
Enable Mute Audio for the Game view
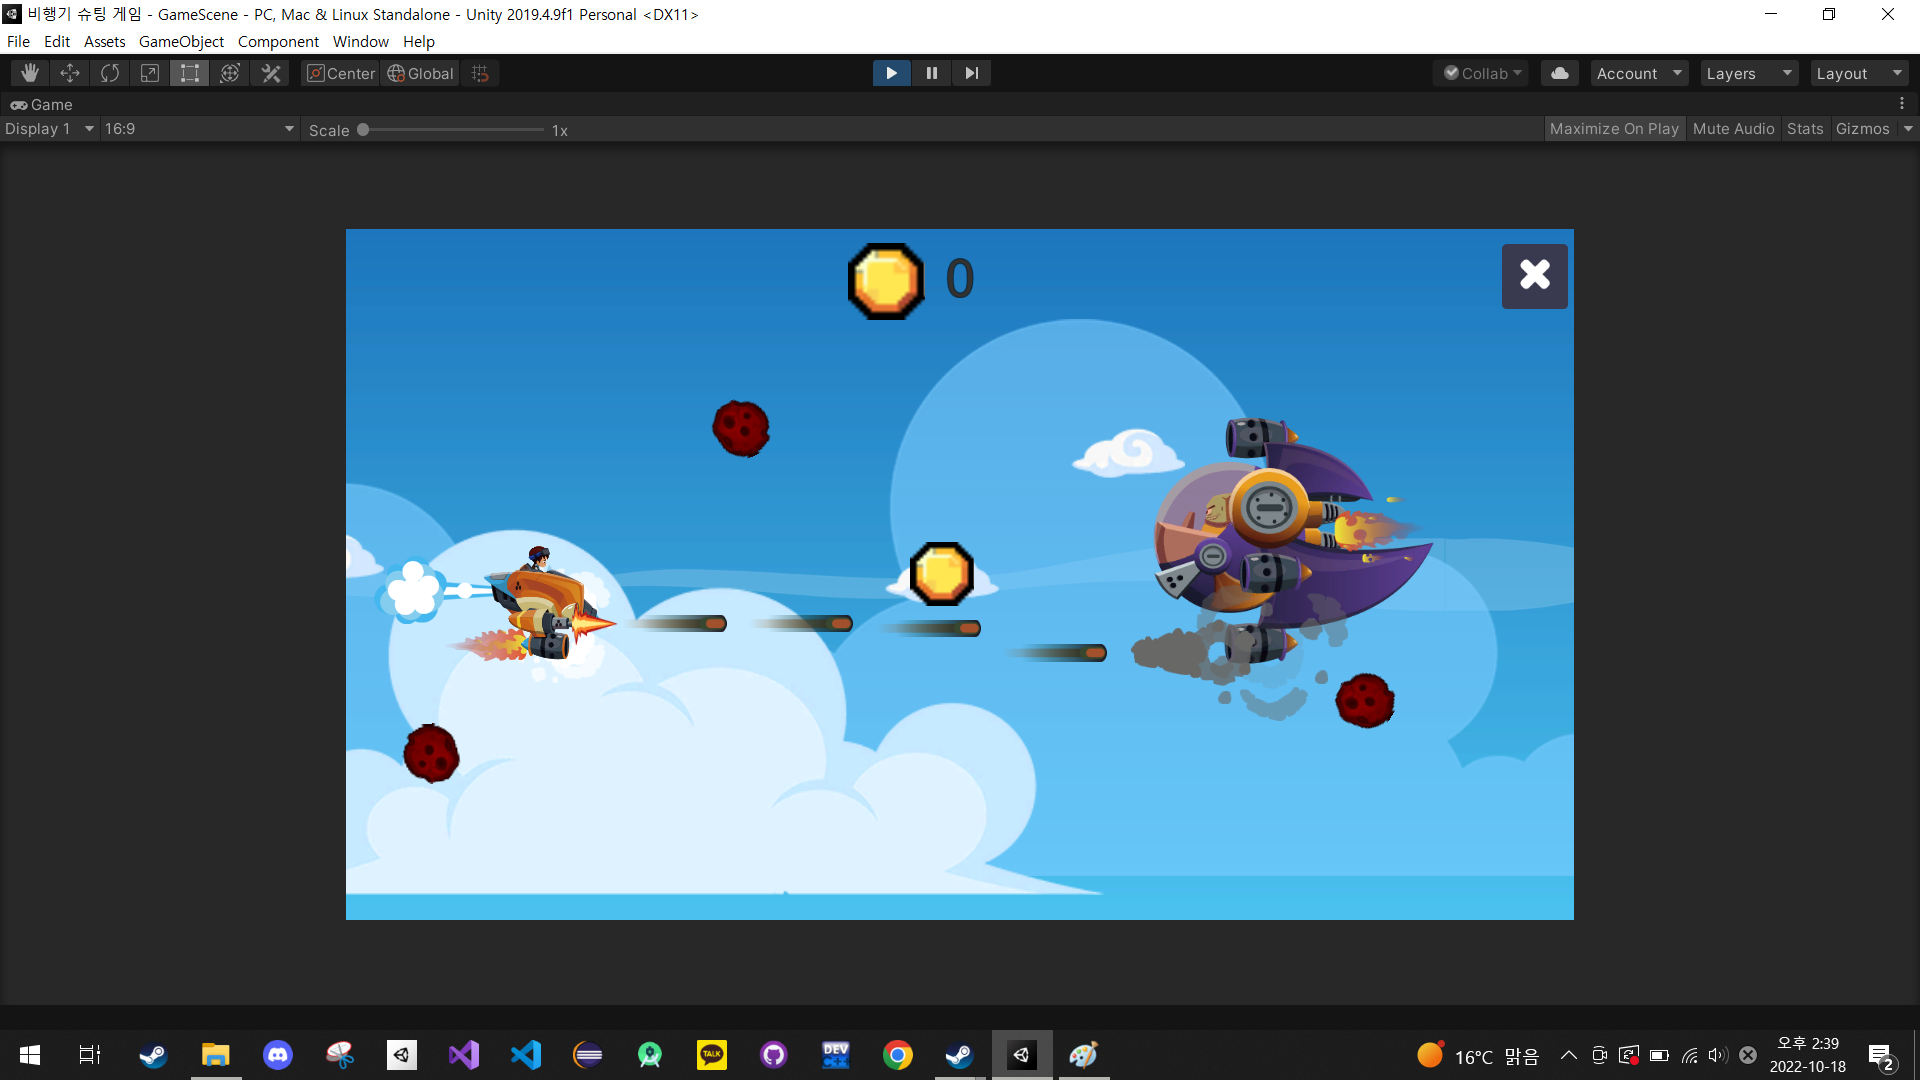[x=1733, y=128]
